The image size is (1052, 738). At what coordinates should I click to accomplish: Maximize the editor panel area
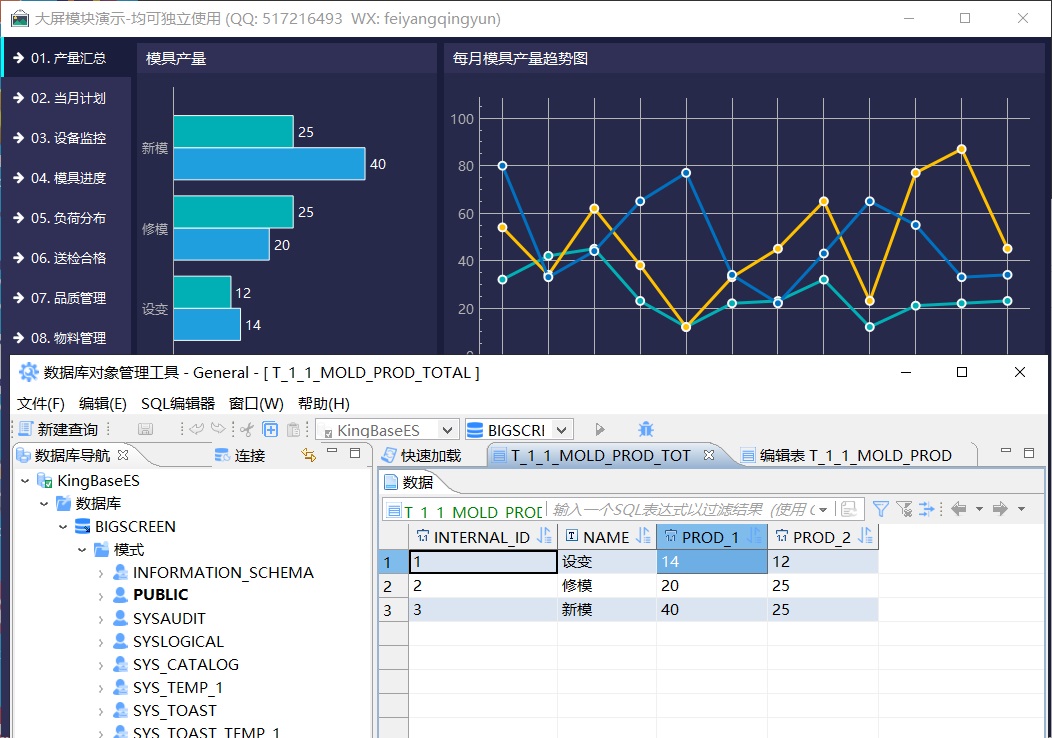point(1031,453)
